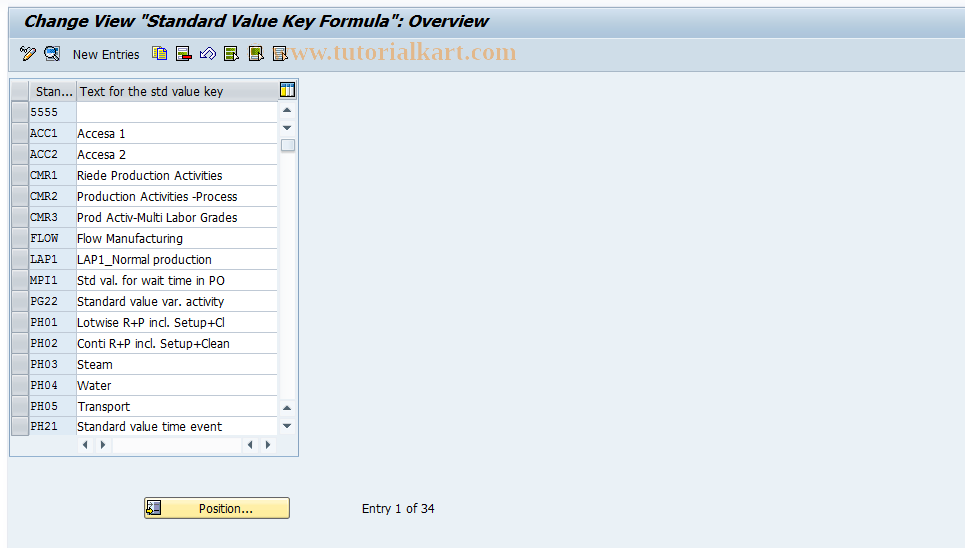The image size is (965, 548).
Task: Click the Delete entry icon
Action: pos(183,54)
